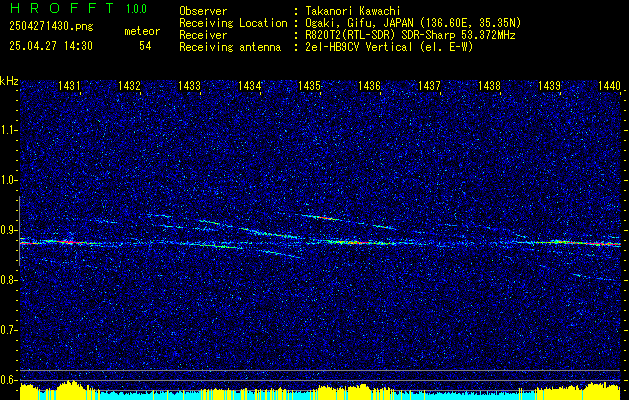Click the 1437 time marker

pyautogui.click(x=429, y=85)
